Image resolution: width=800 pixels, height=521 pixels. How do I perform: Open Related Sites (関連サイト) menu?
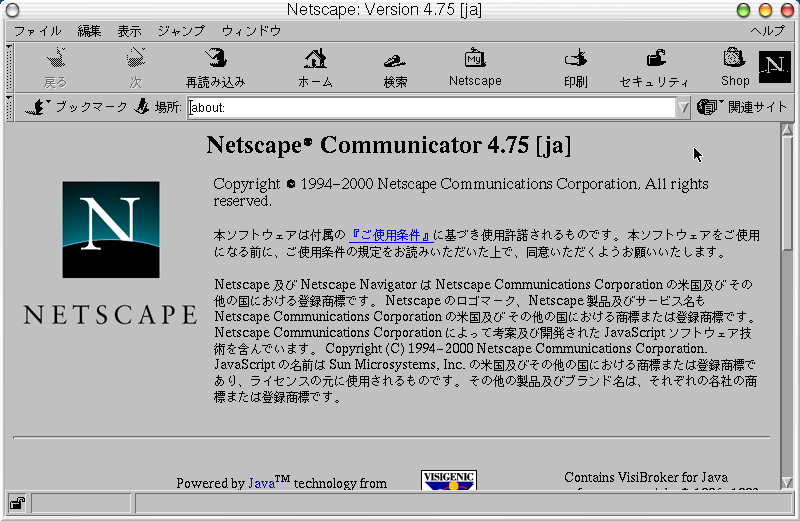coord(742,107)
